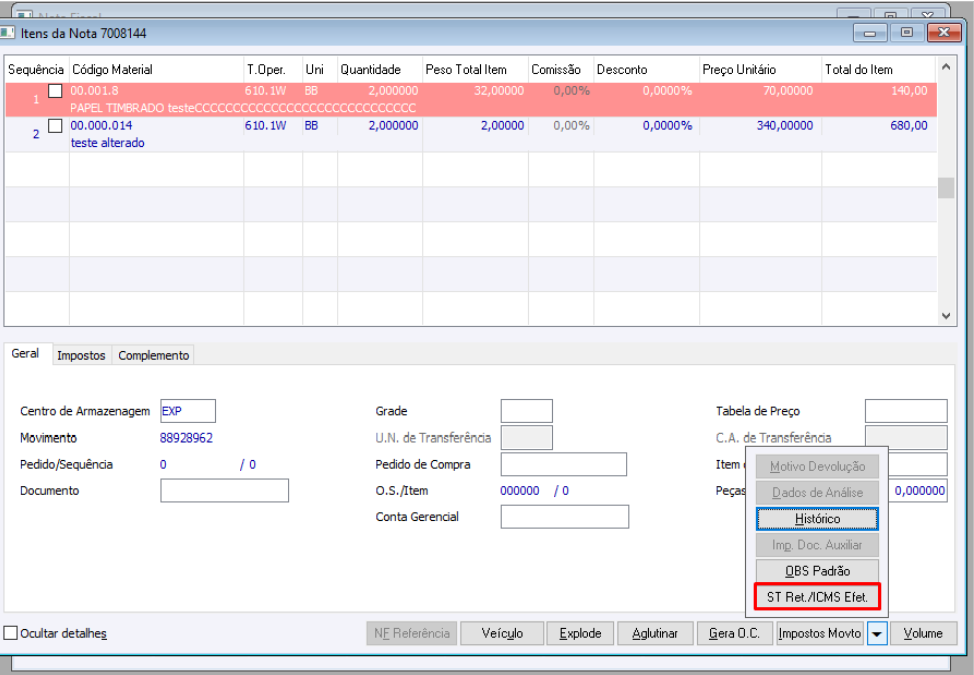The image size is (974, 675).
Task: Click the Veículo button
Action: [502, 633]
